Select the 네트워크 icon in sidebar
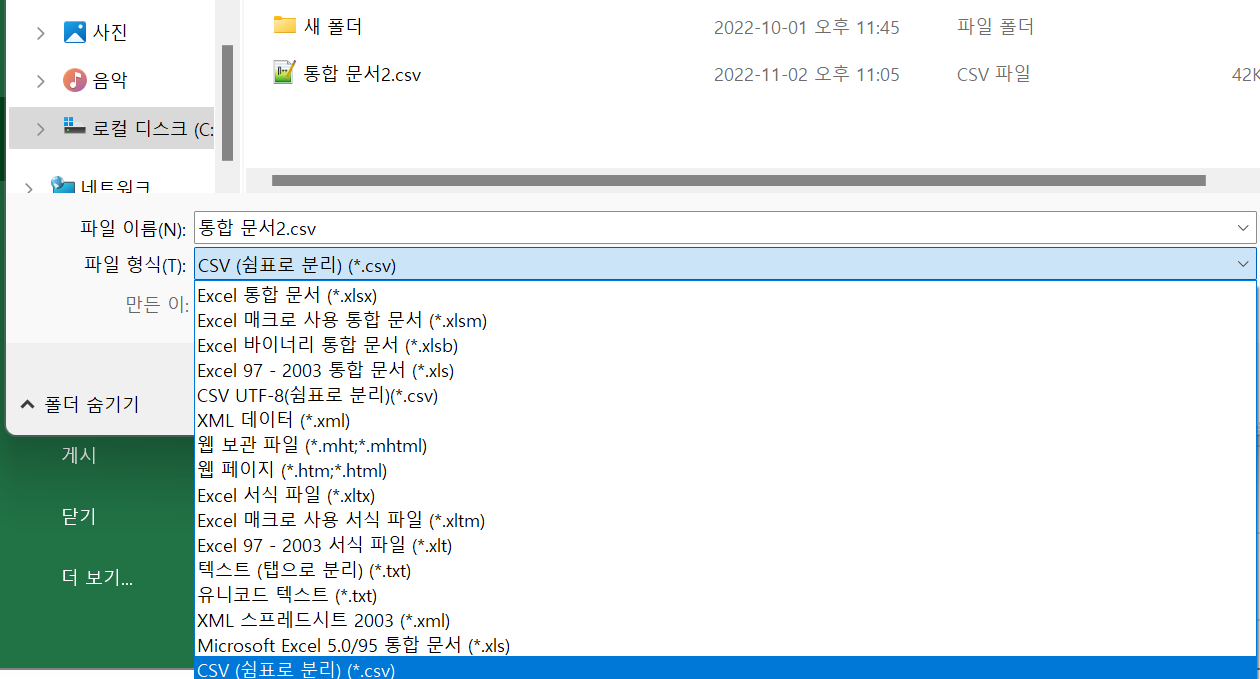This screenshot has width=1260, height=679. tap(63, 186)
